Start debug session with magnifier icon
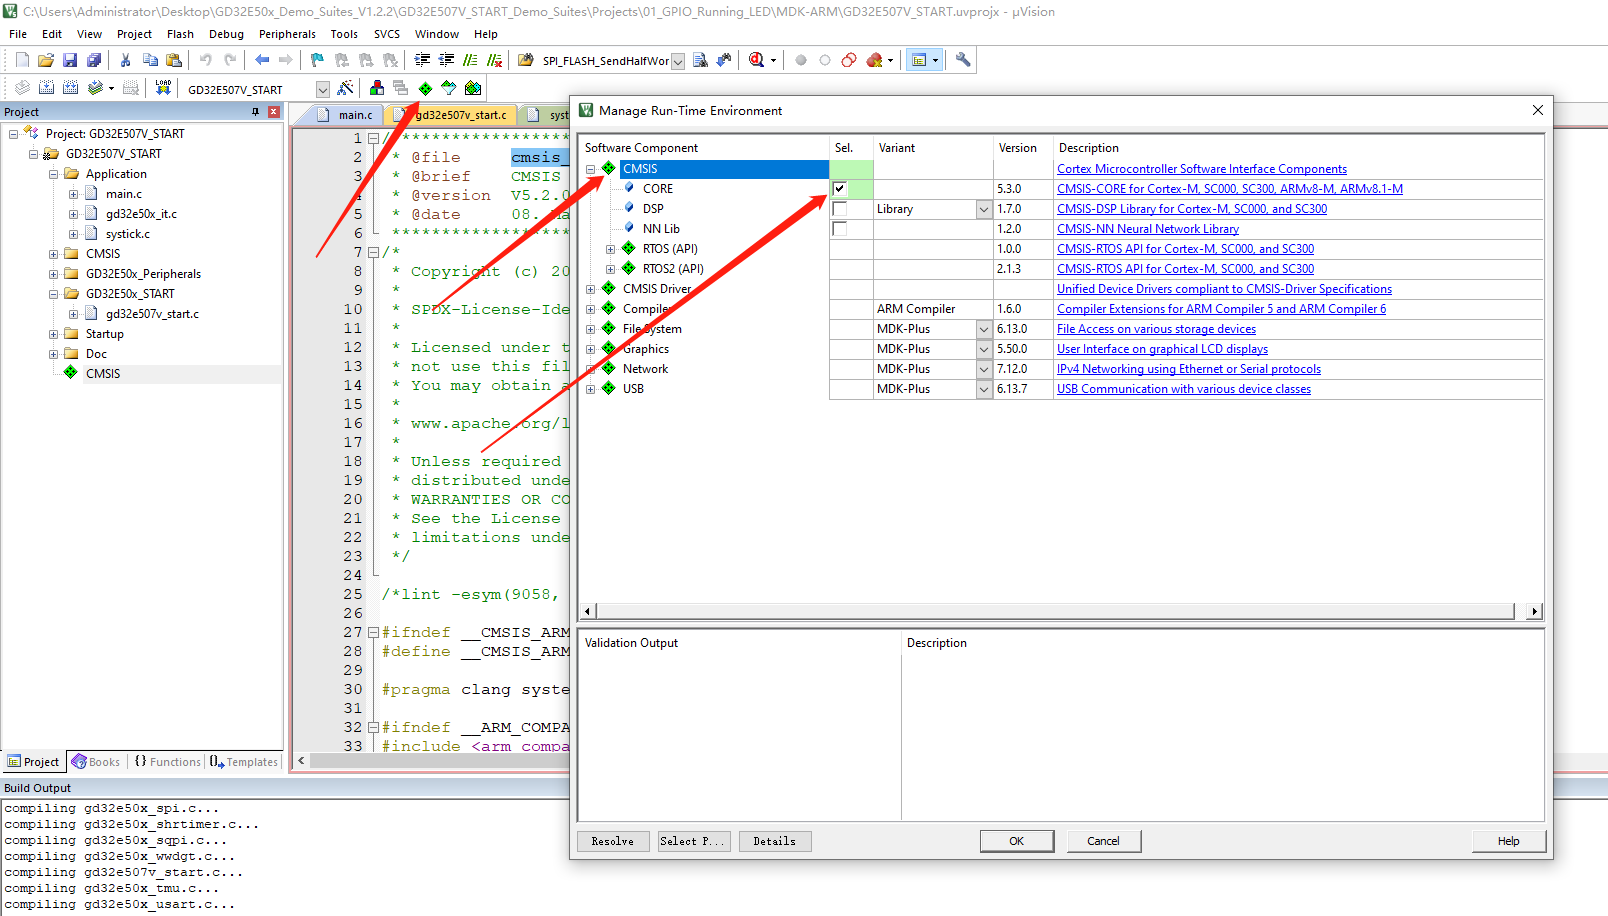 [757, 60]
